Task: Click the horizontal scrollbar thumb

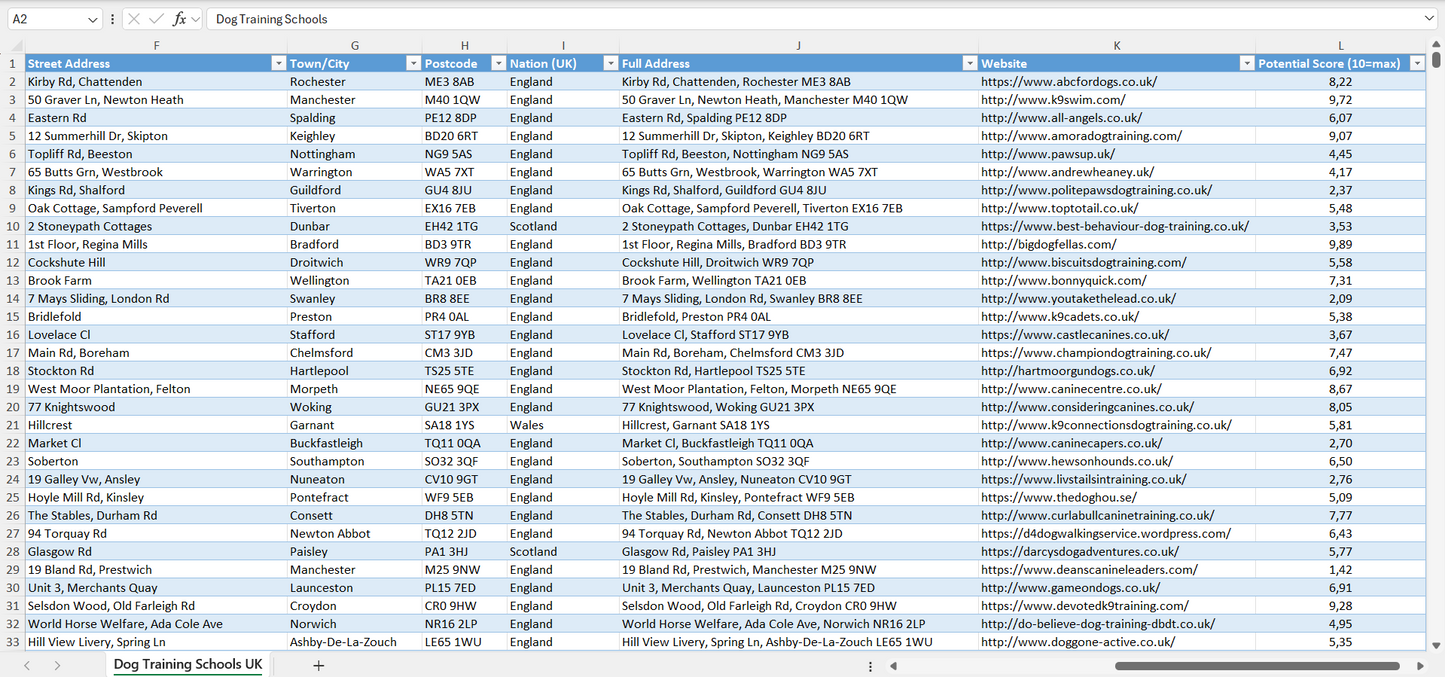Action: coord(1257,666)
